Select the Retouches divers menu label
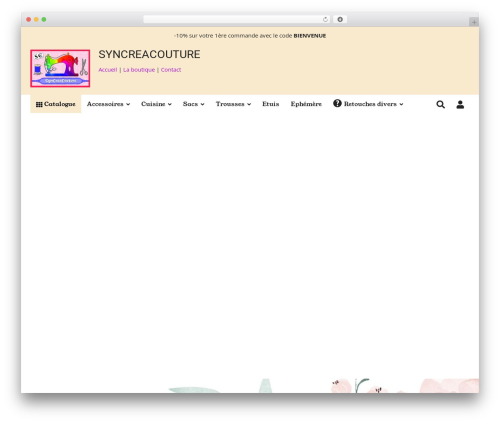Viewport: 500px width, 423px height. (370, 104)
